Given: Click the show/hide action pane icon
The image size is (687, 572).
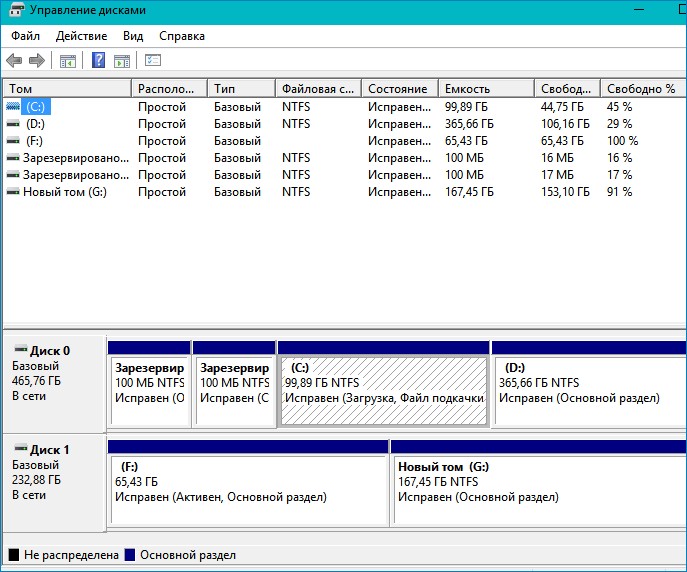Looking at the screenshot, I should point(122,61).
